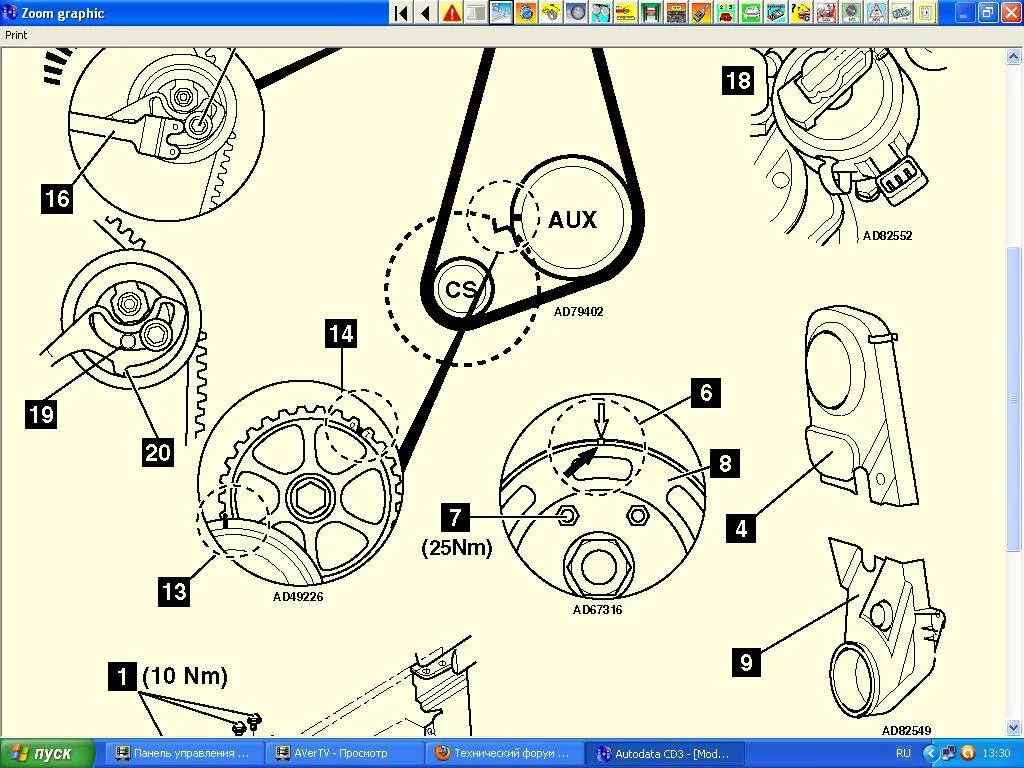Open the question mark car icon

point(800,12)
